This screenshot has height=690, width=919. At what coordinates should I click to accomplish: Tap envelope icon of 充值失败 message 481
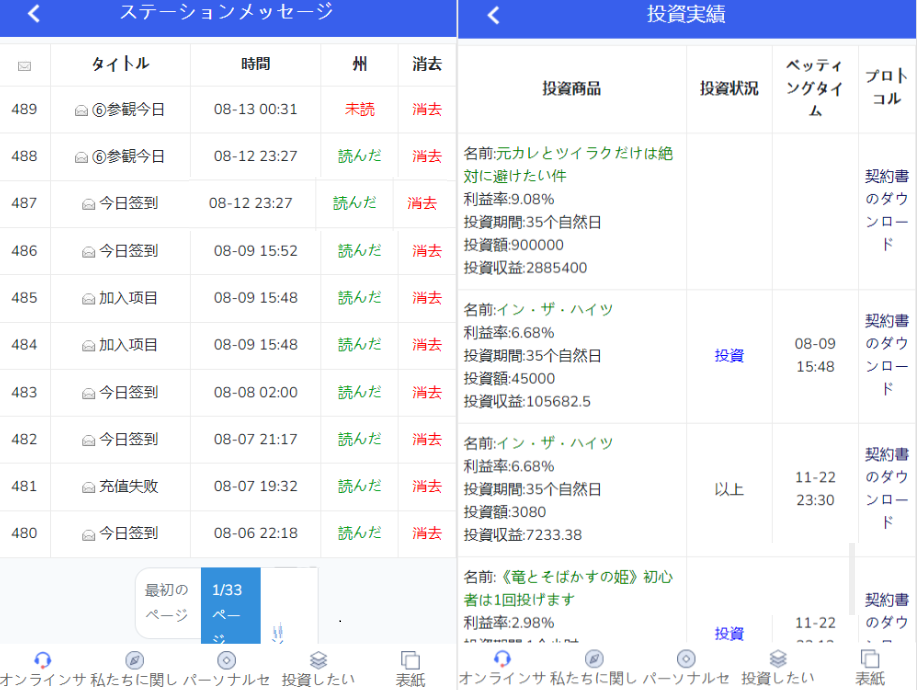point(89,487)
